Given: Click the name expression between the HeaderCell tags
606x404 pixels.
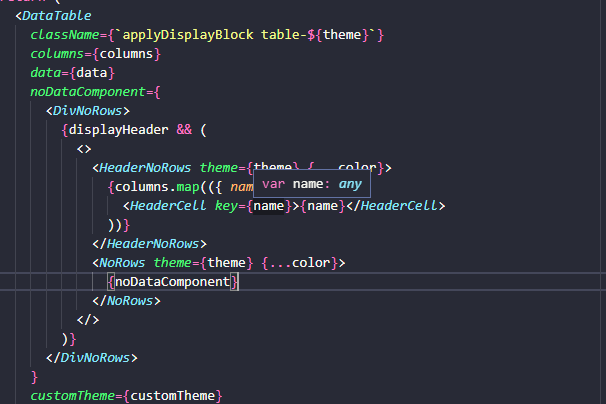Looking at the screenshot, I should [x=322, y=206].
